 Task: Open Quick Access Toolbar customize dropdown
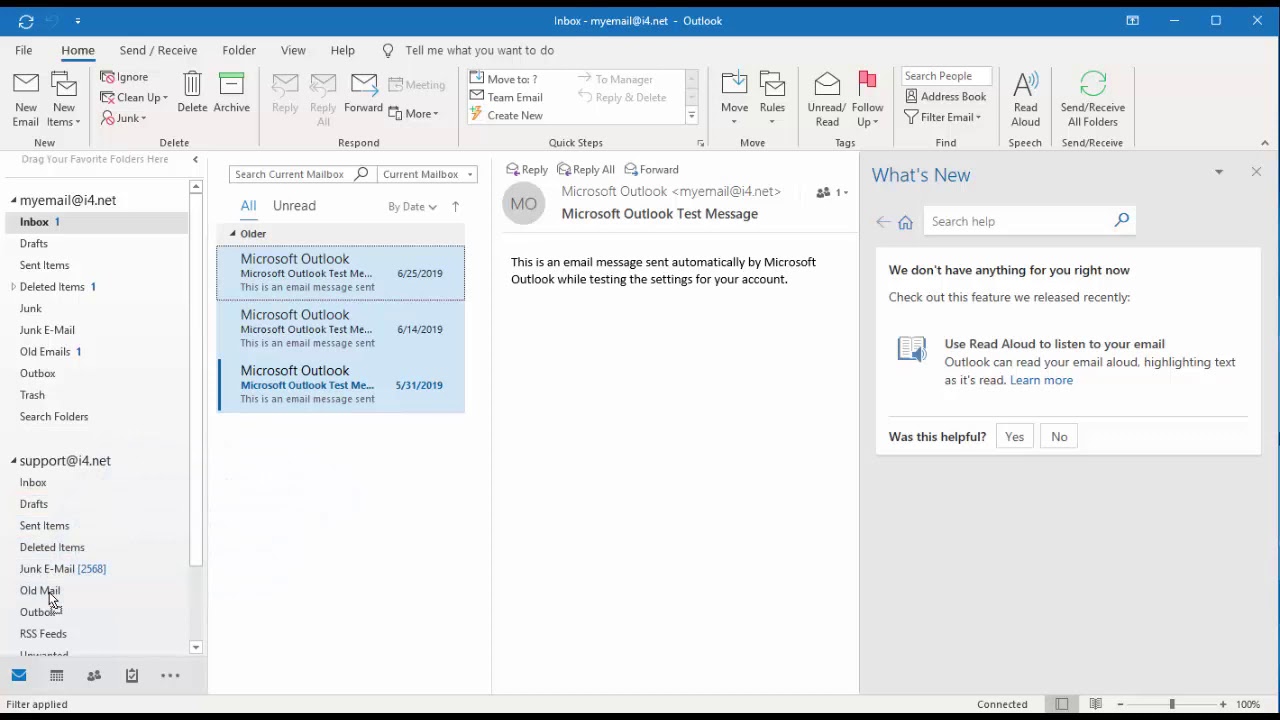click(78, 21)
